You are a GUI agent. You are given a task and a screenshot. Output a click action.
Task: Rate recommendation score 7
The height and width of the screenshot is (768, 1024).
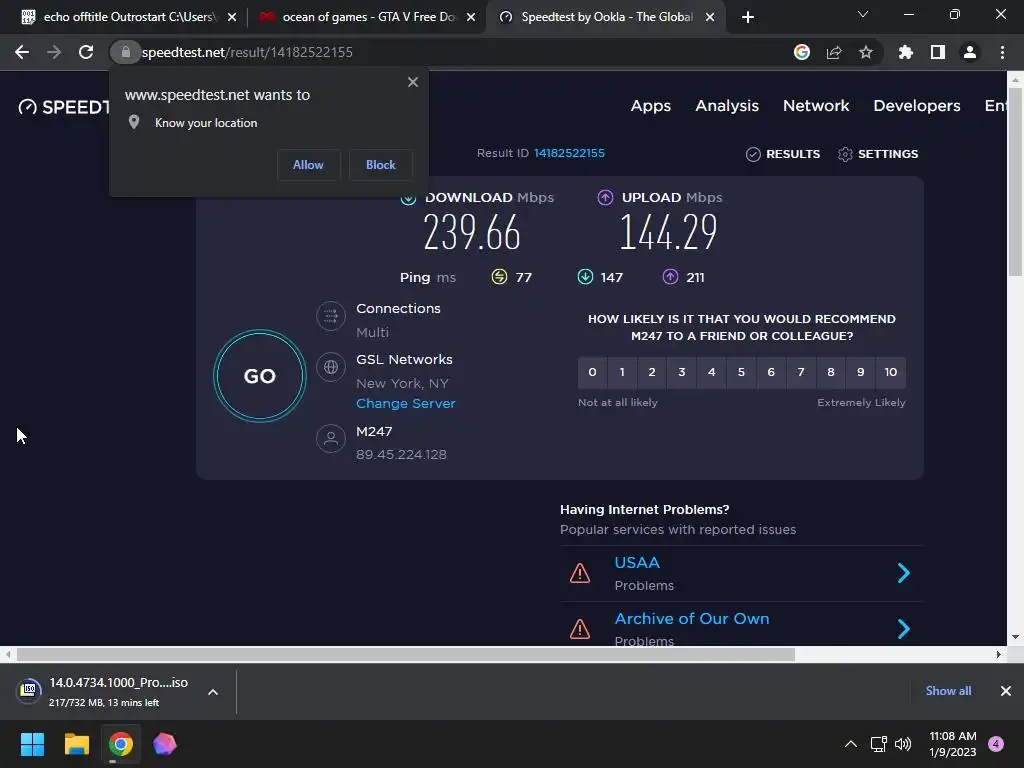[801, 372]
